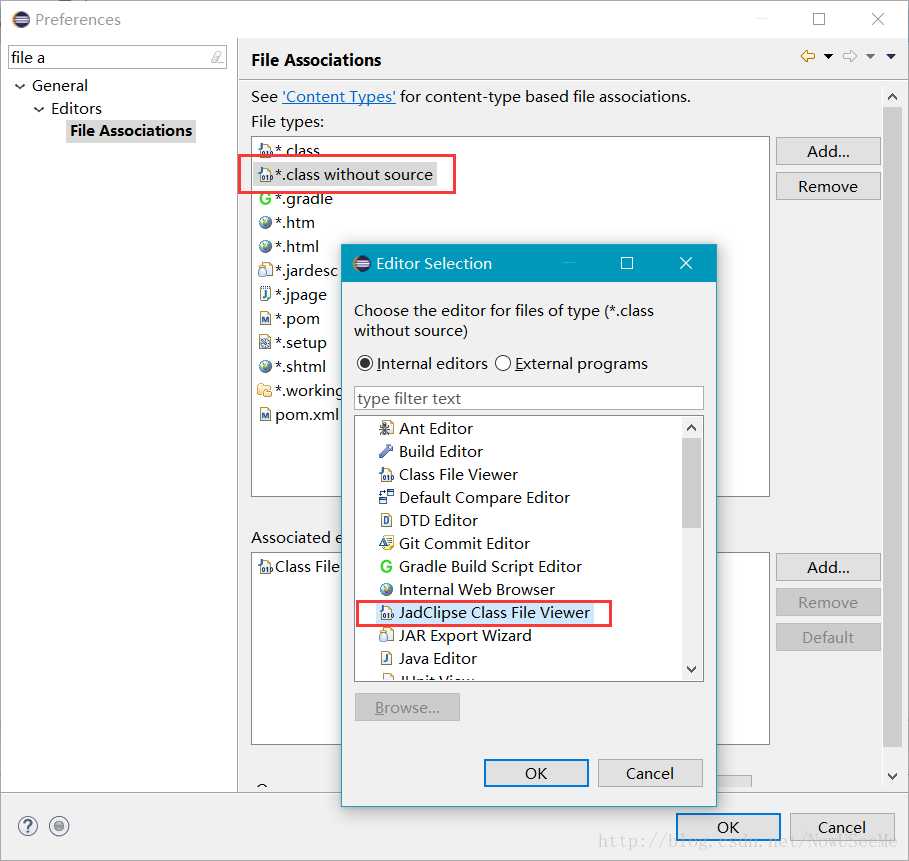Image resolution: width=909 pixels, height=861 pixels.
Task: Maximize the Editor Selection dialog
Action: 627,263
